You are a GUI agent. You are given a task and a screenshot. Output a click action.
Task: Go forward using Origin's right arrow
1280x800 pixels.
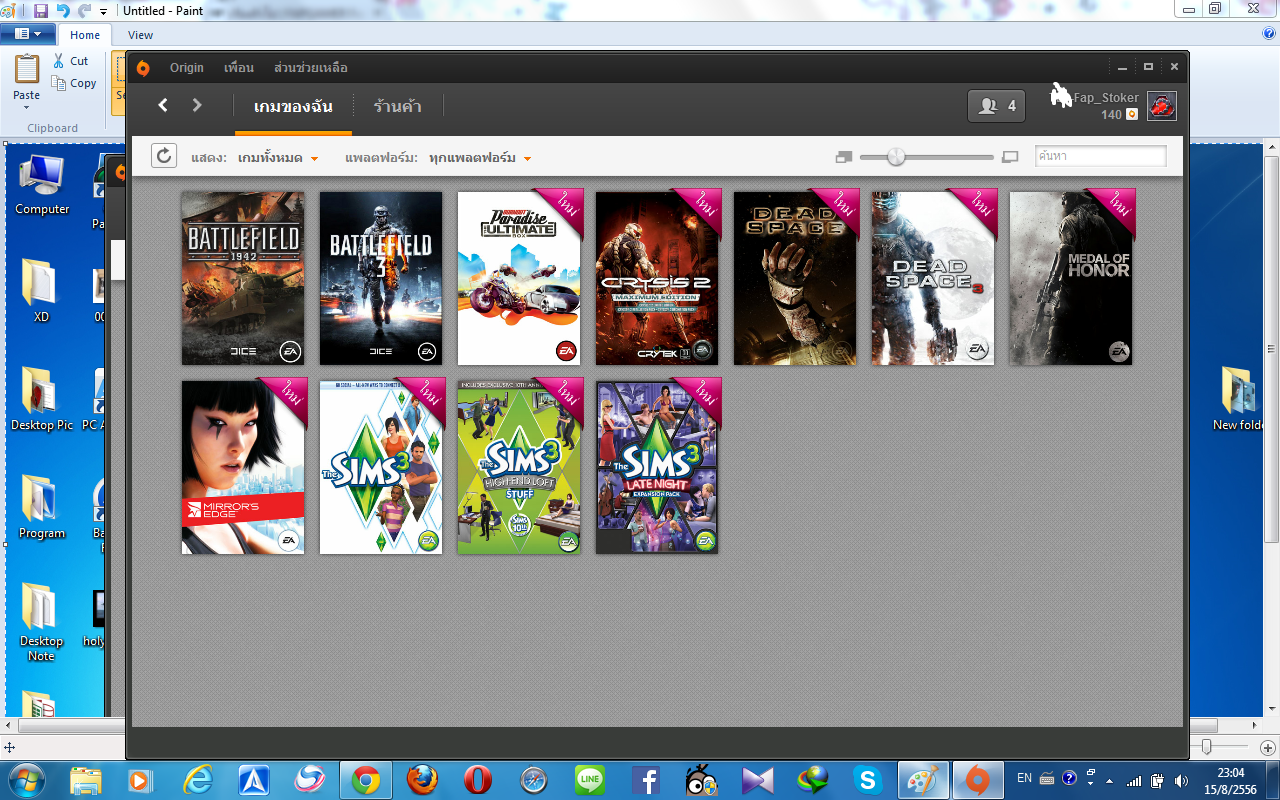[197, 105]
